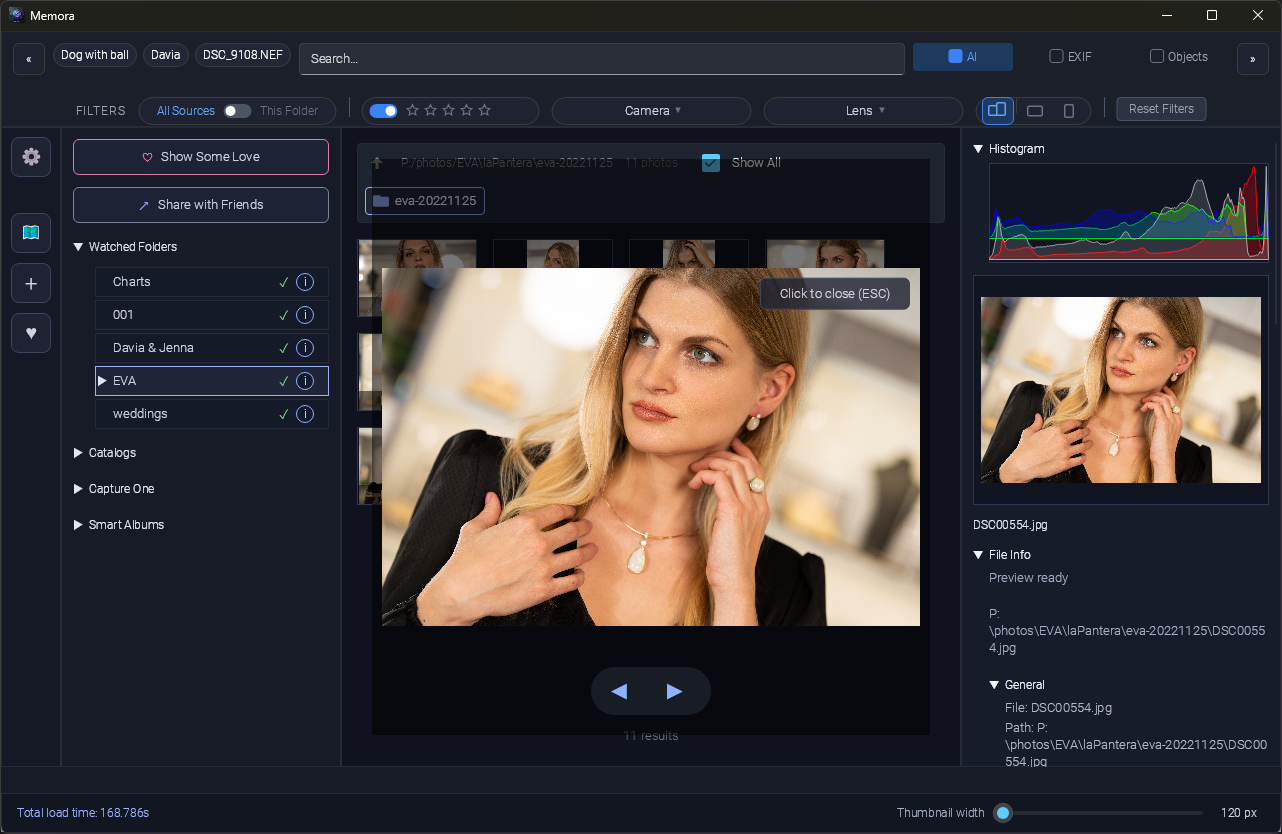The image size is (1282, 834).
Task: Click the heart favorites icon in sidebar
Action: point(31,333)
